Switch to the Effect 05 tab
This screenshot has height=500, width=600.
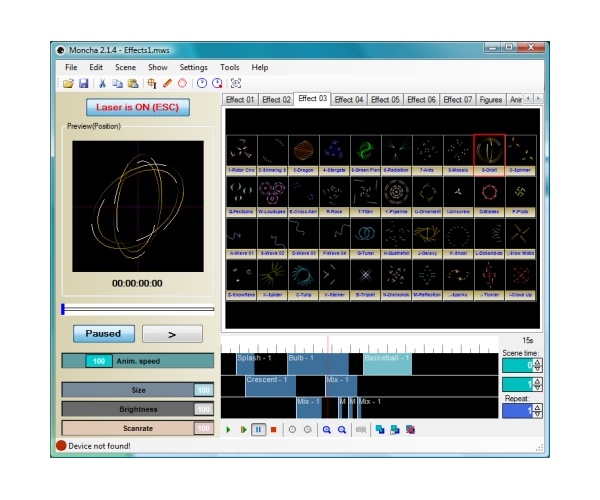click(385, 100)
